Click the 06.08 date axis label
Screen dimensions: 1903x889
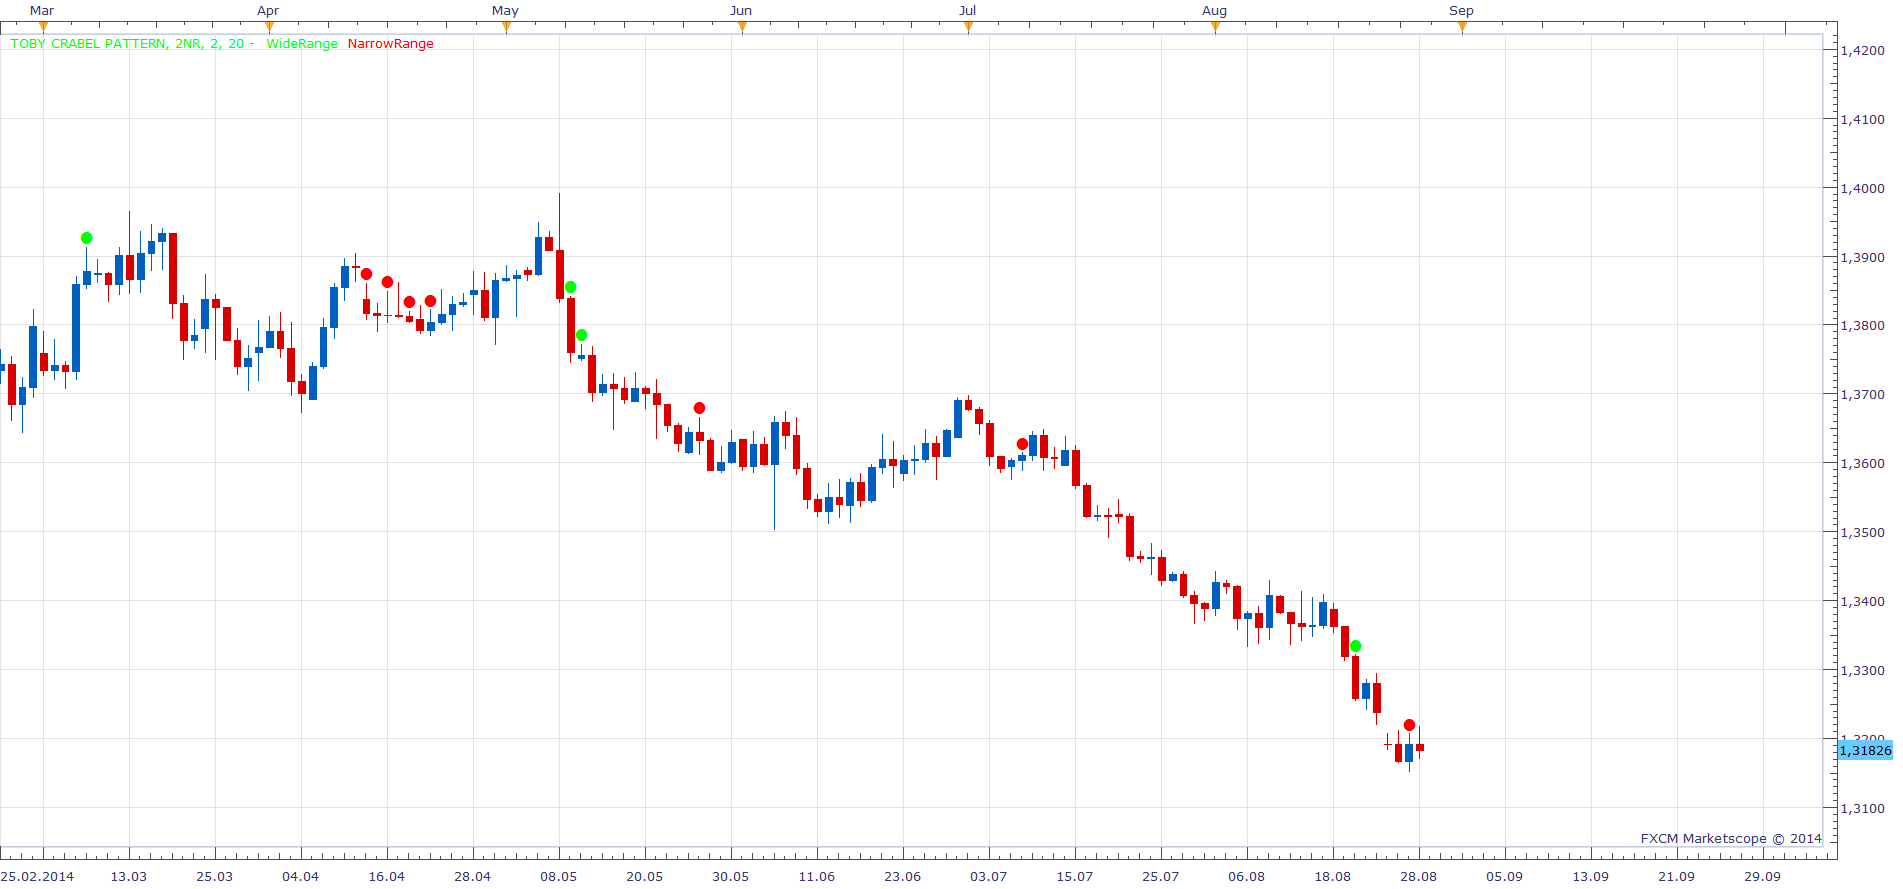pyautogui.click(x=1247, y=876)
